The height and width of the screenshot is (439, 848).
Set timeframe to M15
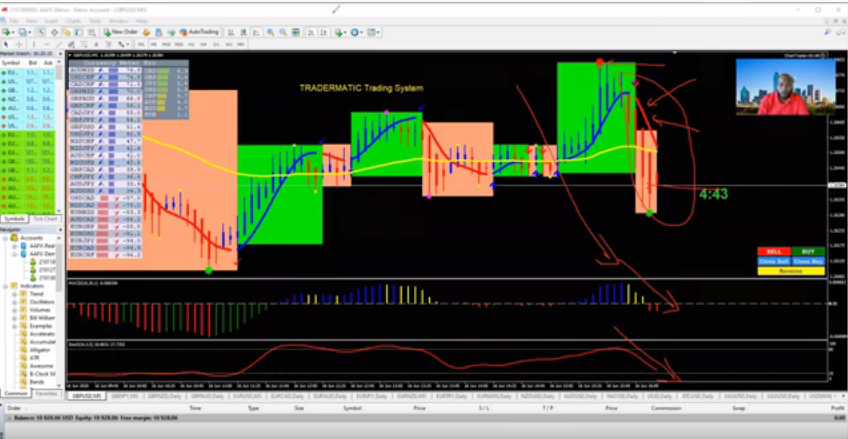pyautogui.click(x=166, y=44)
